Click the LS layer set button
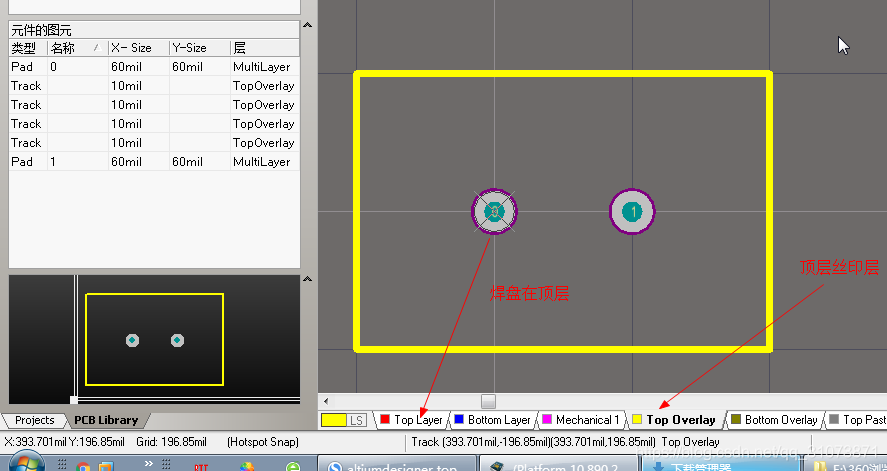 [x=357, y=420]
